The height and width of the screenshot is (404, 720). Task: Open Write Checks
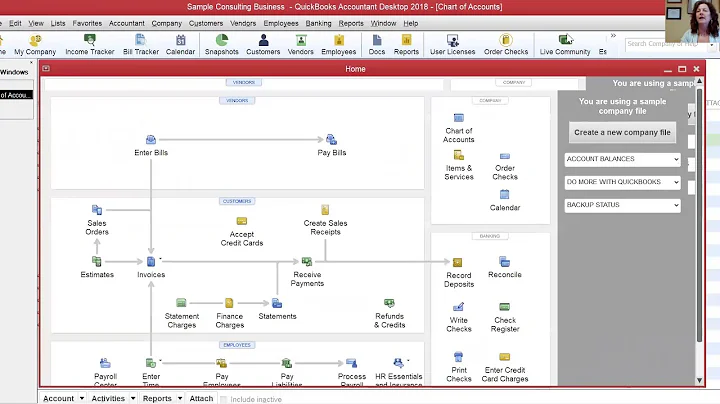pos(459,317)
